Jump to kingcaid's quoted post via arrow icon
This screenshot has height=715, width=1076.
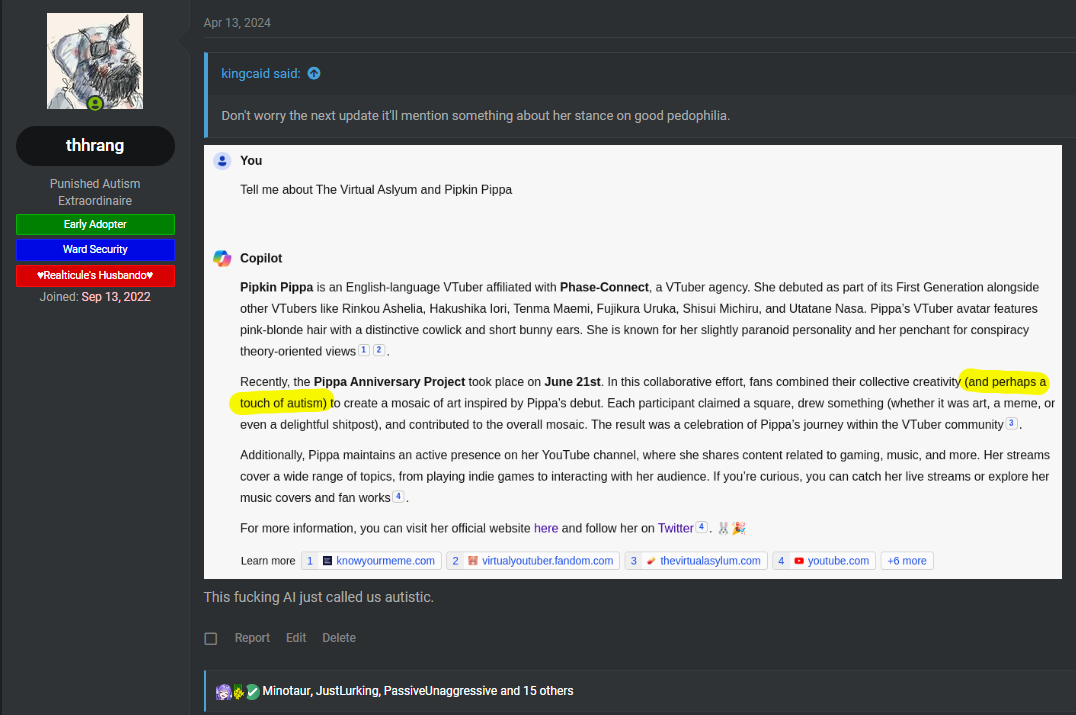pyautogui.click(x=314, y=73)
